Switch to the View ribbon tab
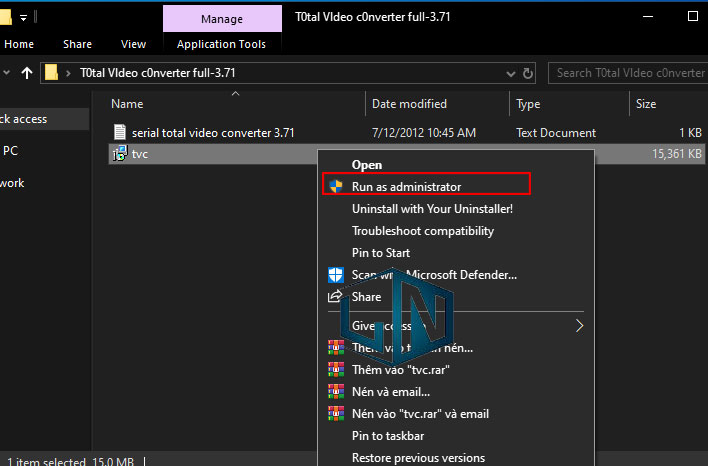Screen dimensions: 708x466 [133, 44]
